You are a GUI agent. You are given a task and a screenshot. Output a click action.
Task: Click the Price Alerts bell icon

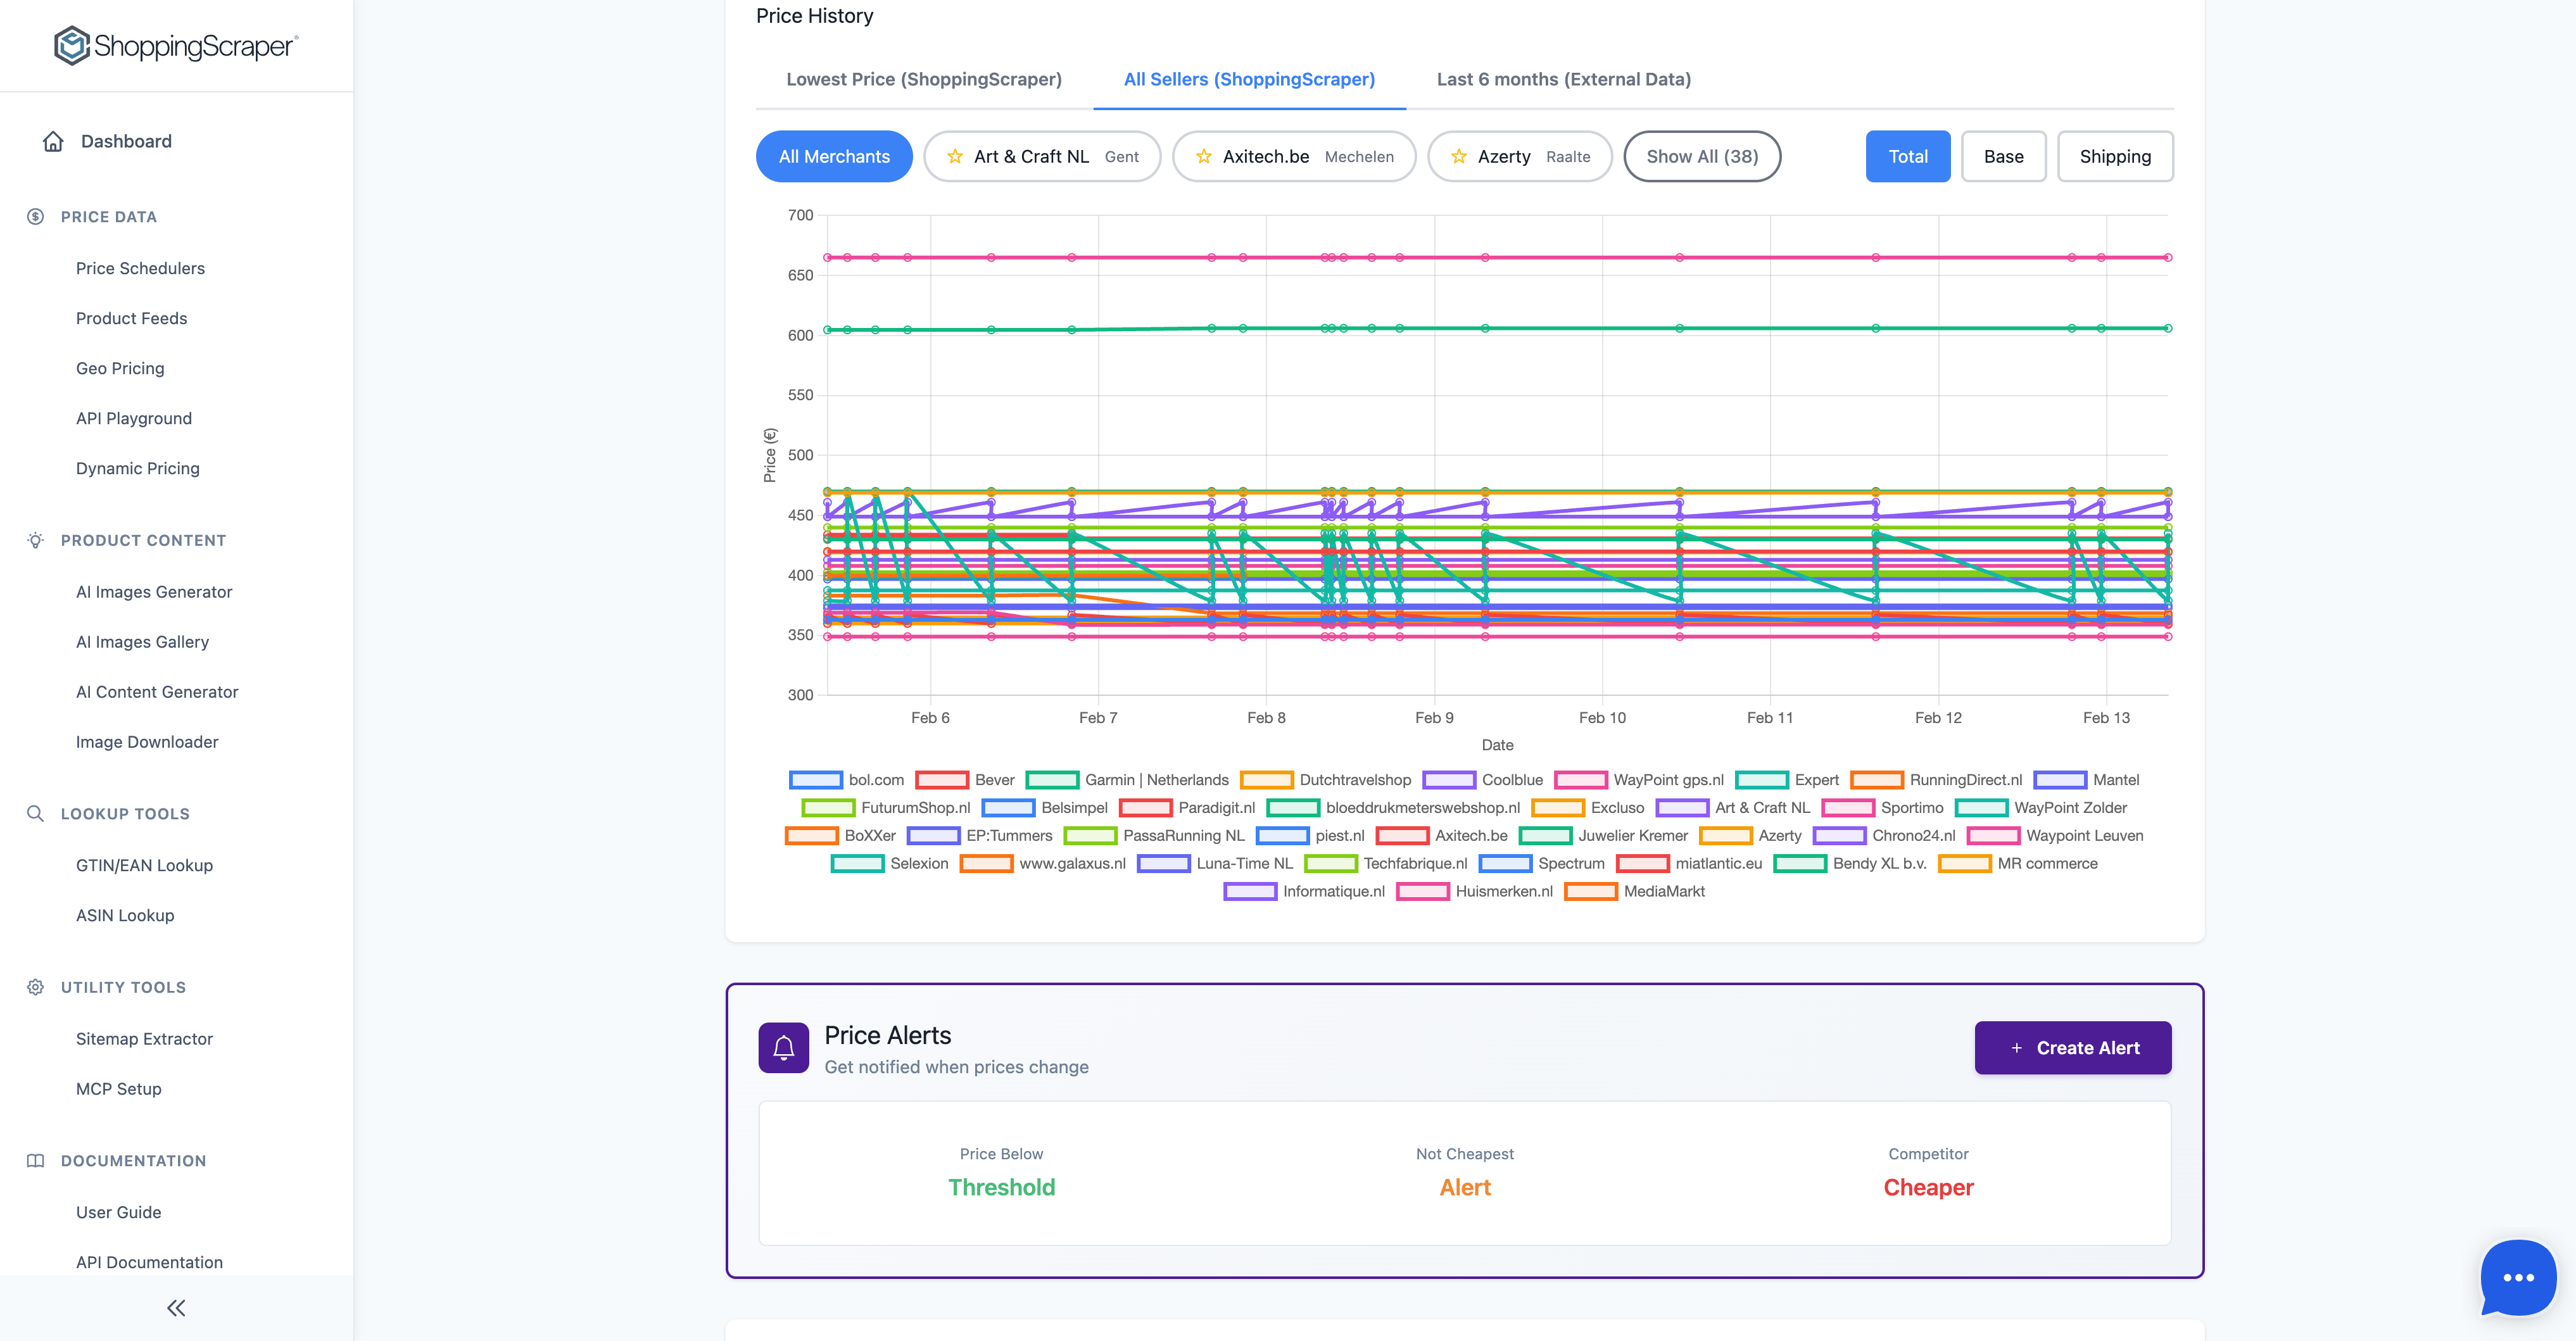click(784, 1047)
